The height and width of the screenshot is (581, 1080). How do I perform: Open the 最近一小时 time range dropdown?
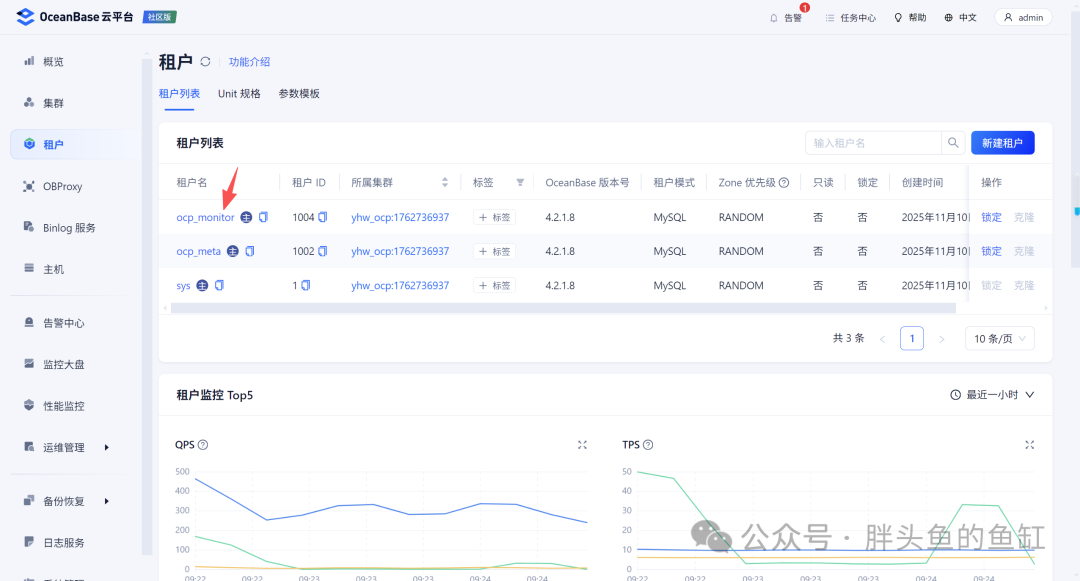click(x=992, y=394)
